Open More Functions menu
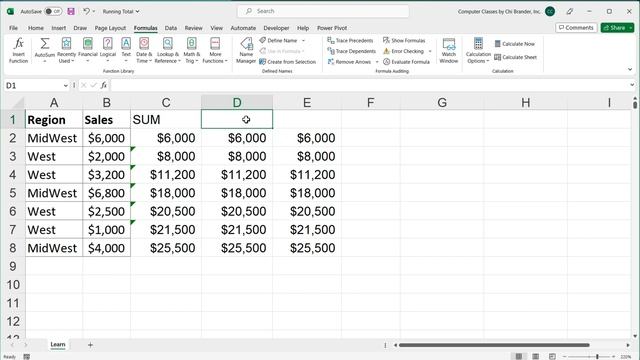This screenshot has height=360, width=640. (215, 50)
